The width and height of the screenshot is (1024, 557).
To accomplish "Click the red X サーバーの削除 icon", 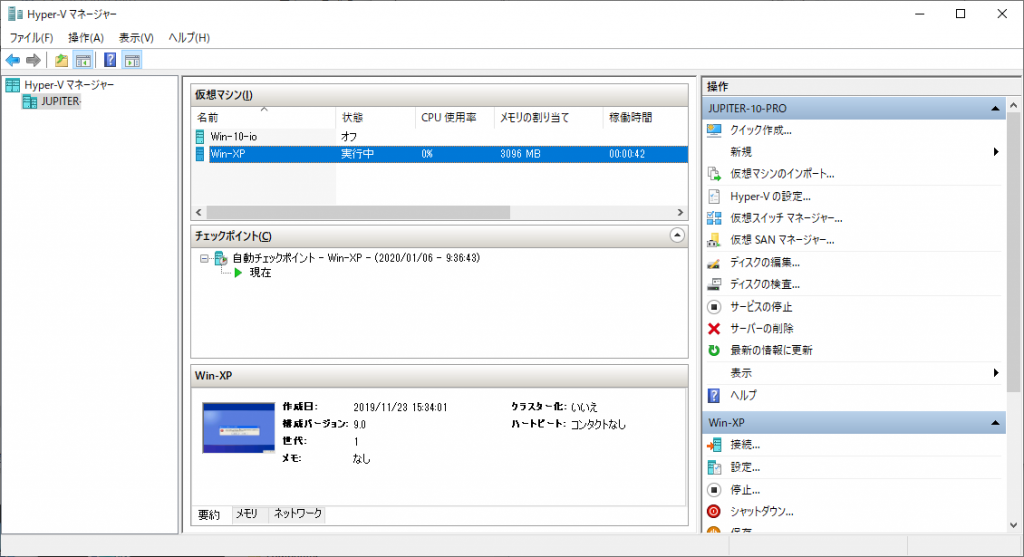I will pyautogui.click(x=714, y=328).
